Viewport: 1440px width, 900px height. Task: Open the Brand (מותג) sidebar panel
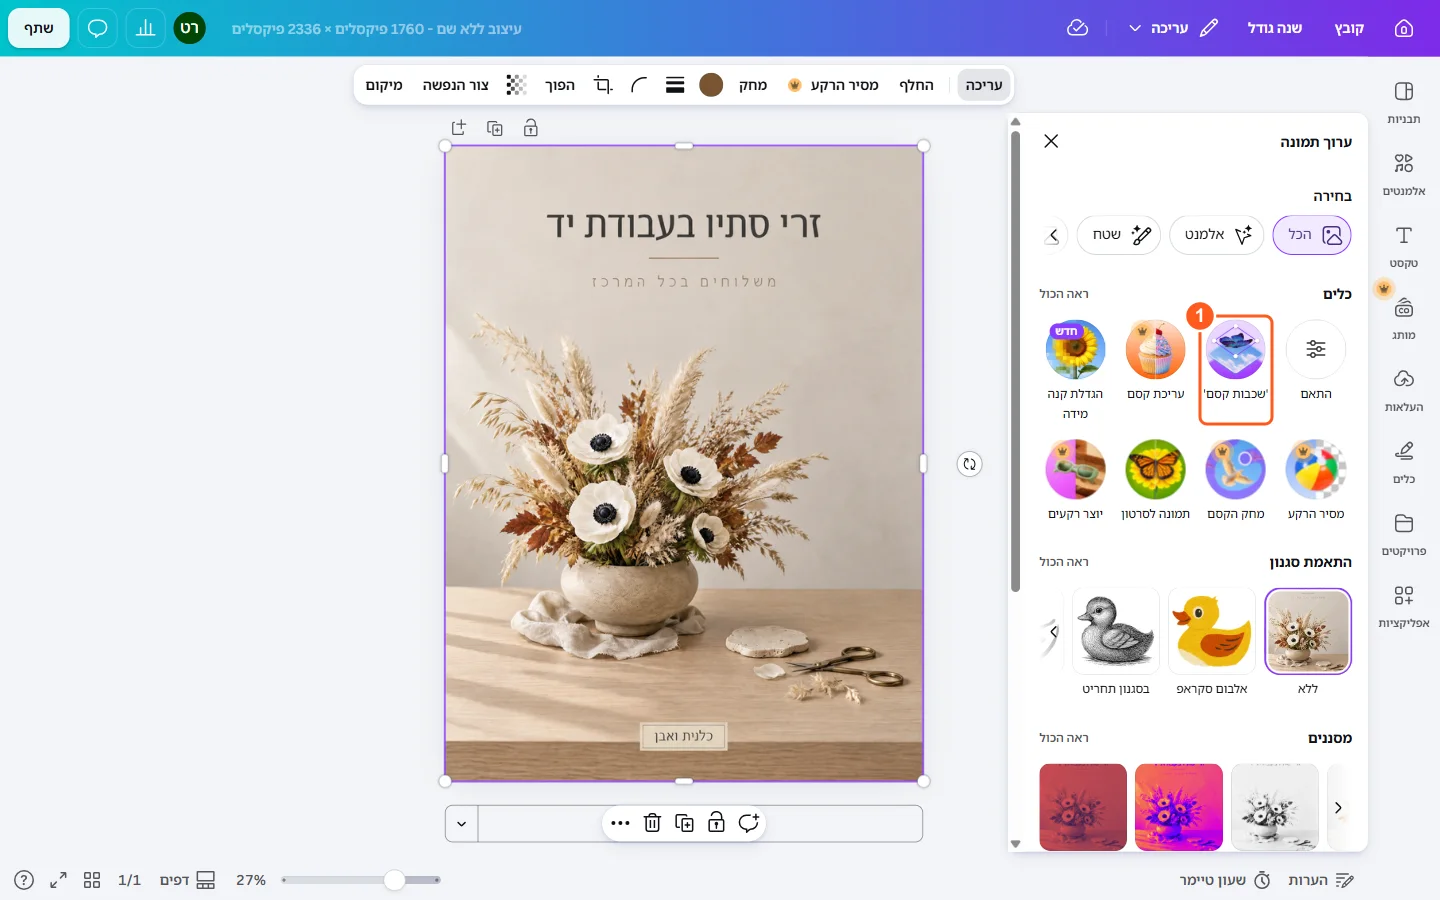1404,319
